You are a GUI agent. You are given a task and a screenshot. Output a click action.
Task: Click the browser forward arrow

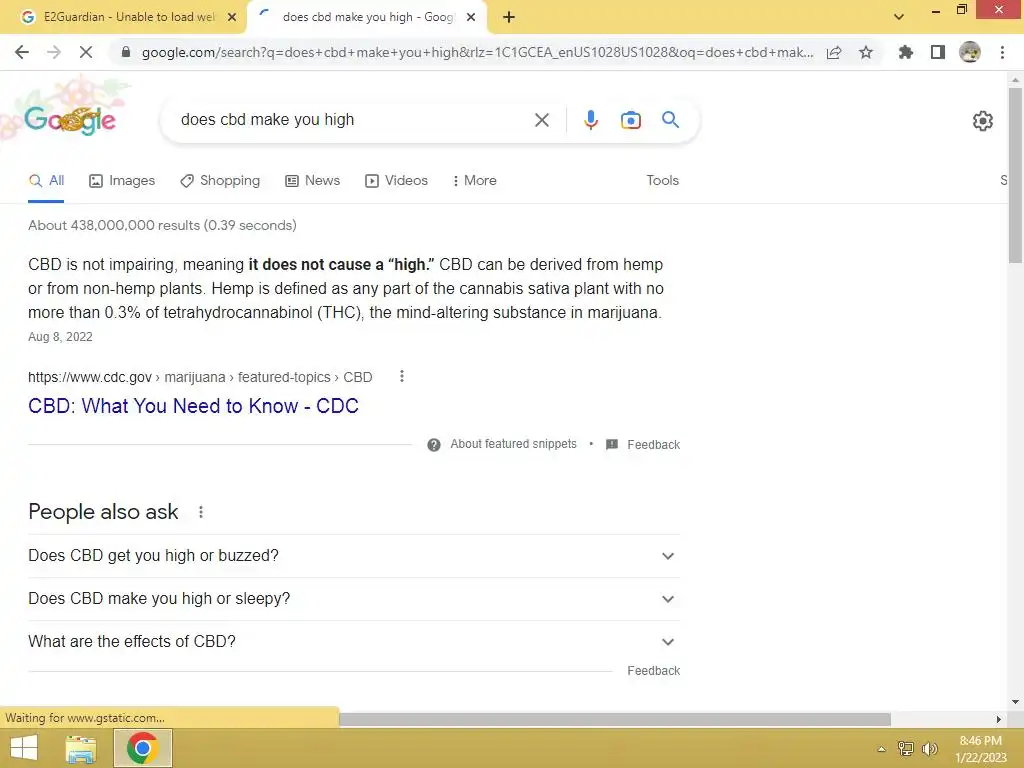point(54,52)
